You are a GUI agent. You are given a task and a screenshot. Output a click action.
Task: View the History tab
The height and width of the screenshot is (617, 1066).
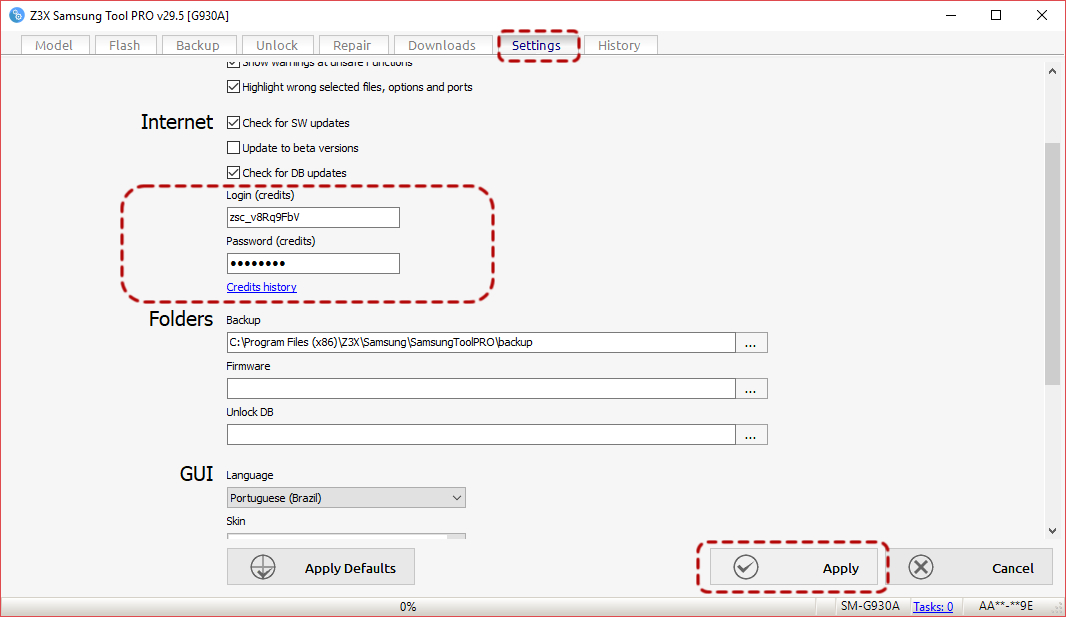click(x=620, y=45)
